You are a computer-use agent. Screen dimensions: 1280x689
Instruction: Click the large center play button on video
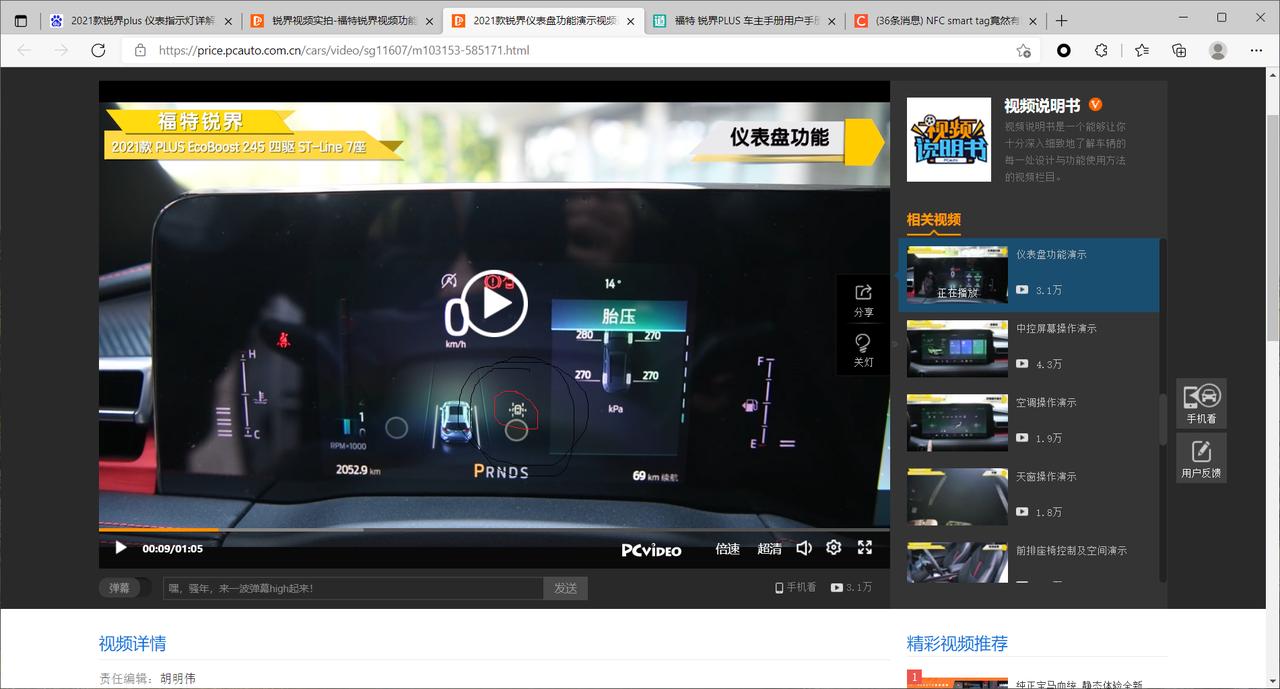pyautogui.click(x=494, y=303)
